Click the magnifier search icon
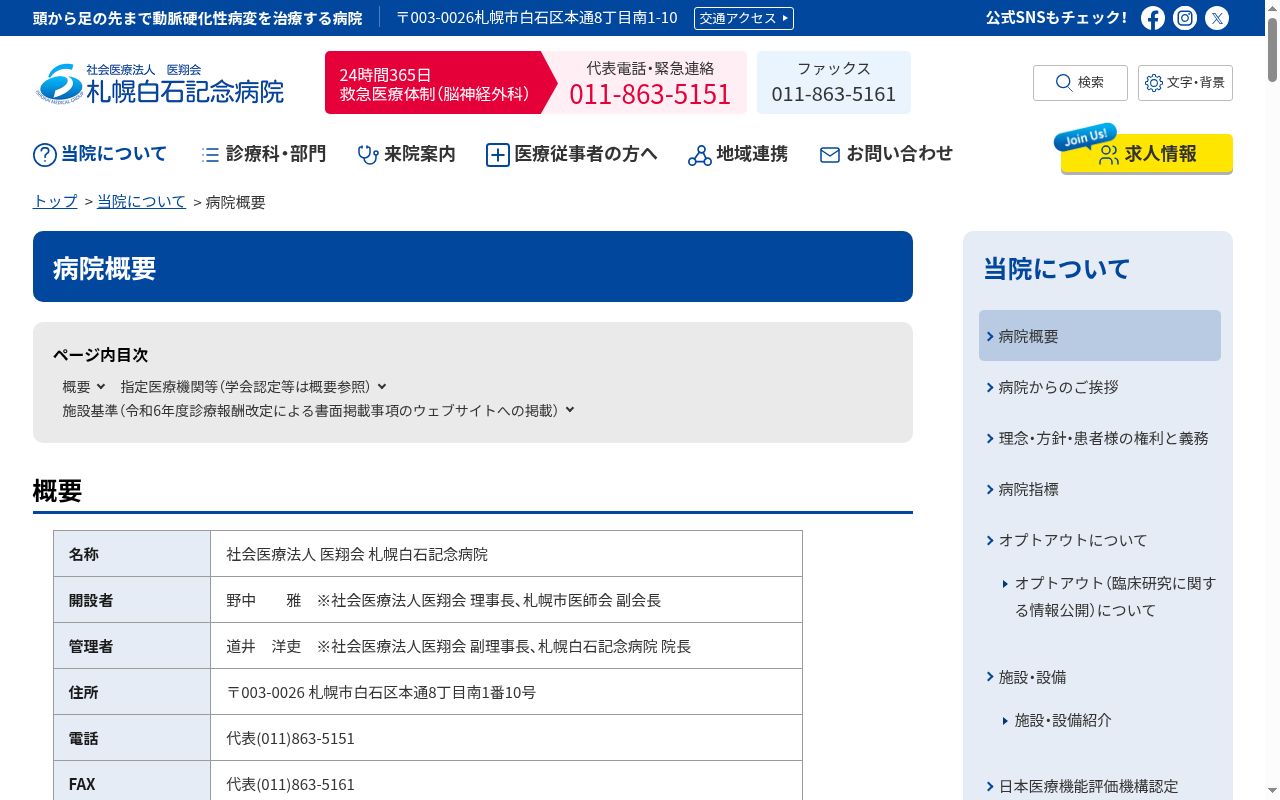Viewport: 1280px width, 800px height. [x=1064, y=83]
